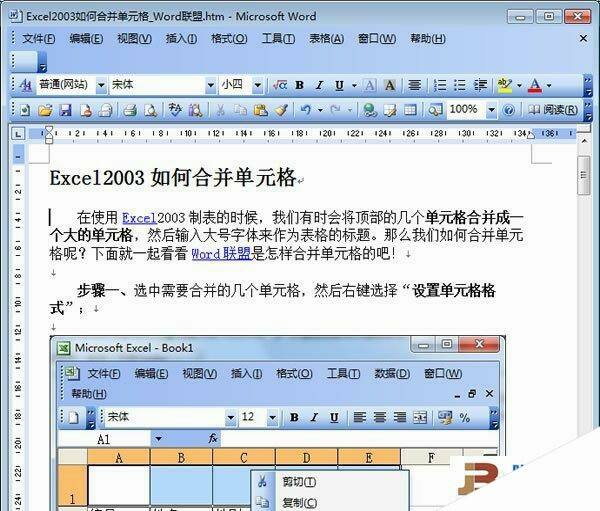Click the Equation editor icon in Word toolbar
Screen dimensions: 600x511
[280, 85]
